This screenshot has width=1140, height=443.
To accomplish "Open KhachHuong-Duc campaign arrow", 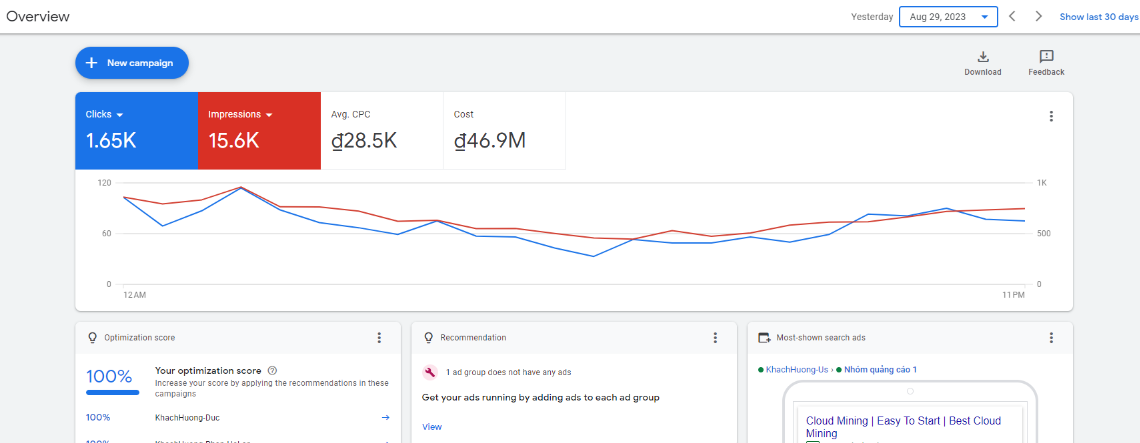I will (x=385, y=418).
